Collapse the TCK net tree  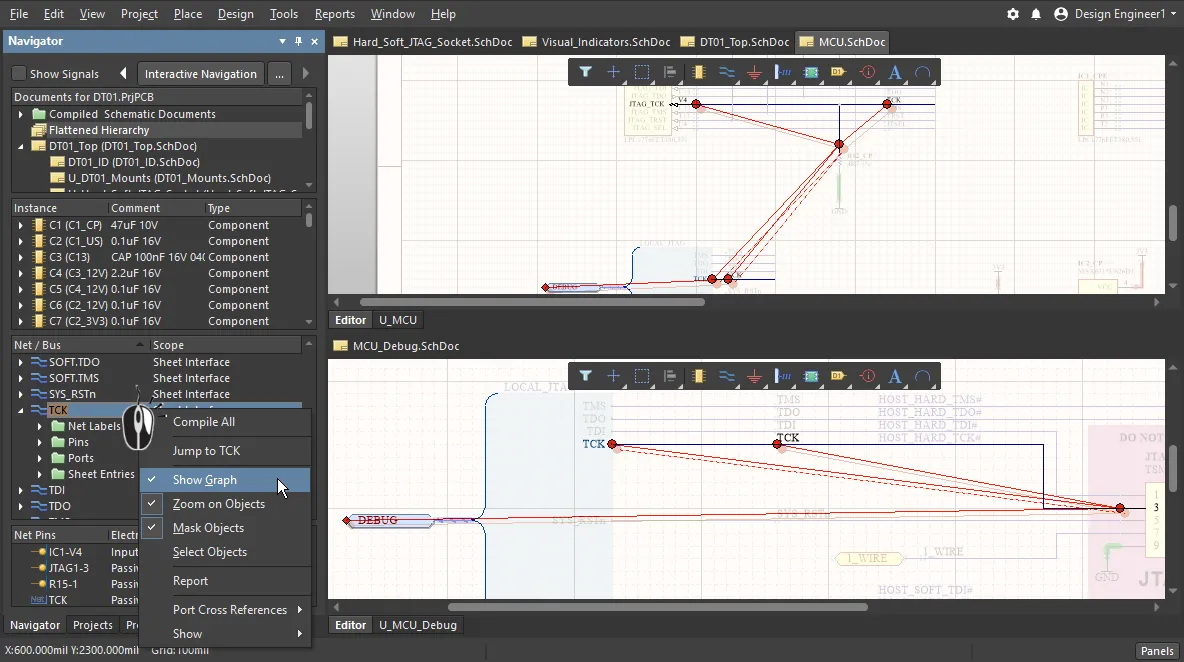click(20, 411)
